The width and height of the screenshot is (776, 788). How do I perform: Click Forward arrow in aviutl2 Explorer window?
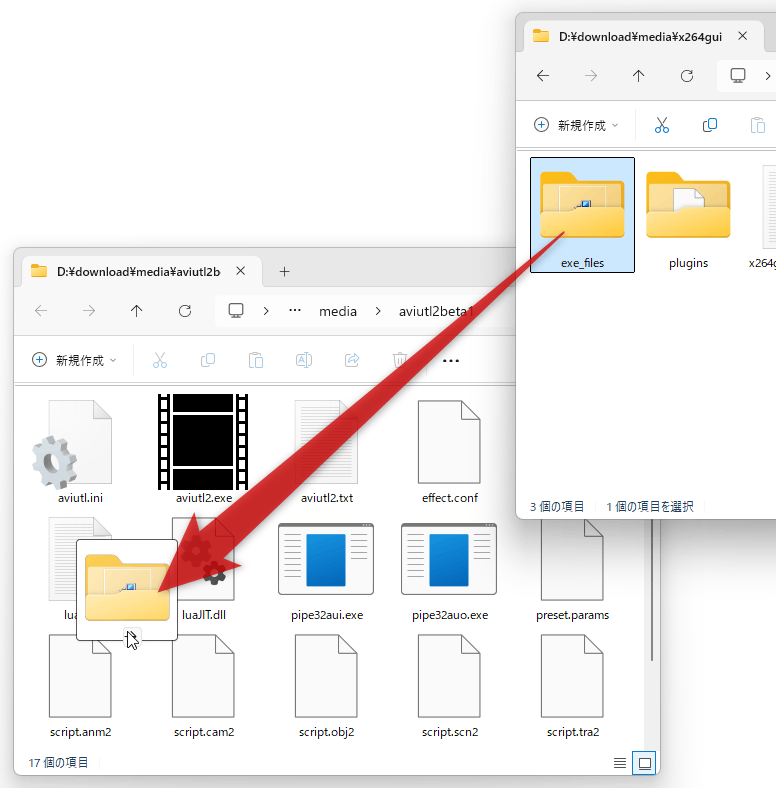pos(89,311)
